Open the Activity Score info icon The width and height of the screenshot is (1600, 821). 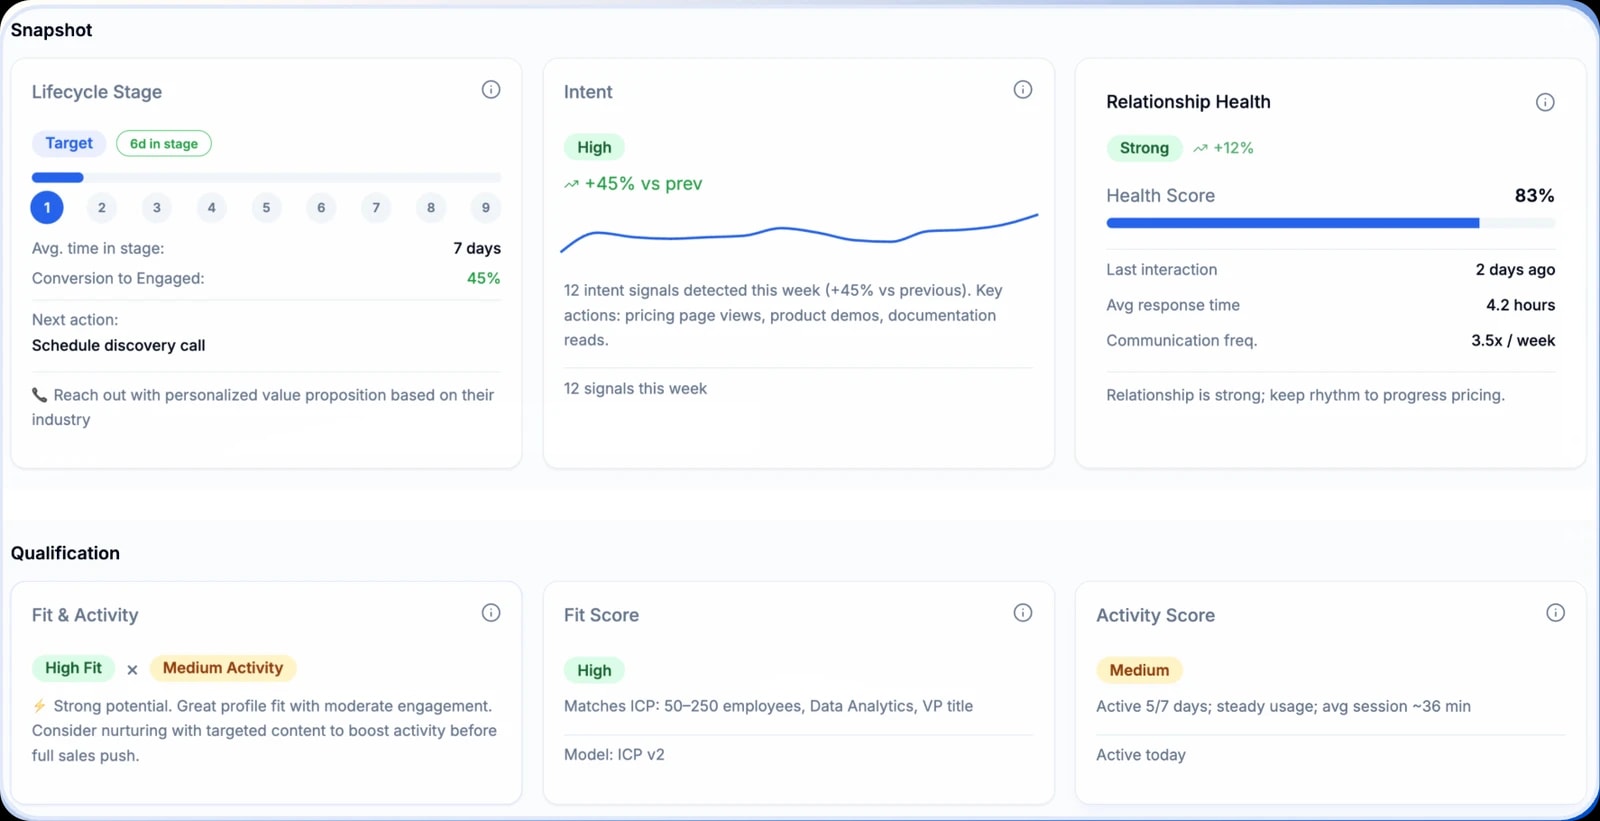coord(1555,613)
